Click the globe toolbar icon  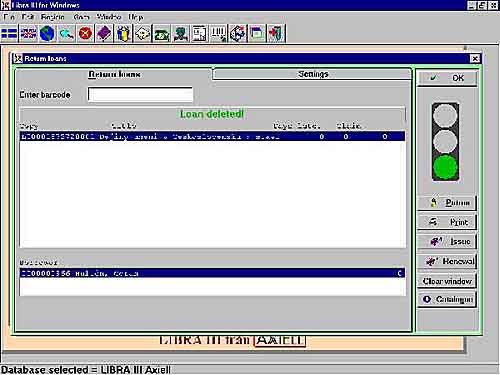coord(47,34)
